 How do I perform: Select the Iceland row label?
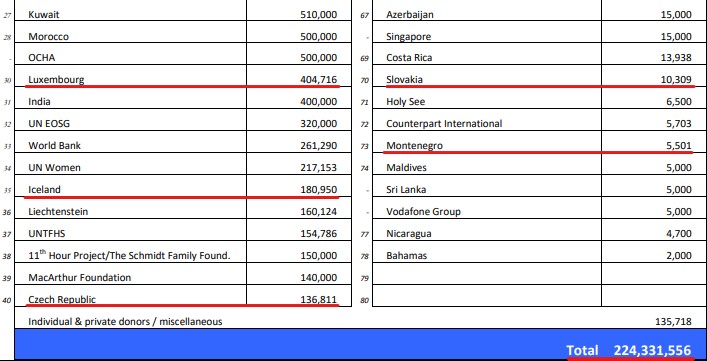coord(44,189)
